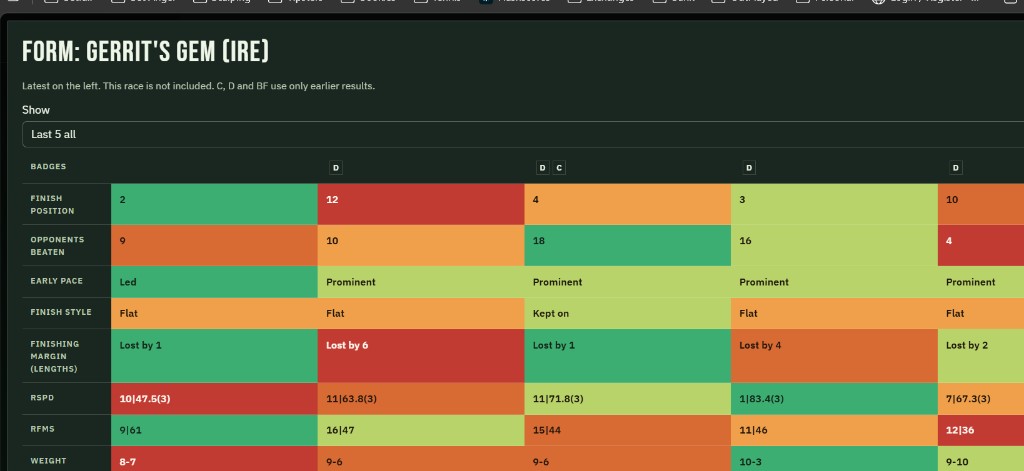Select the Form: Gerrit's Gem (IRE) heading
The width and height of the screenshot is (1024, 471).
point(146,51)
